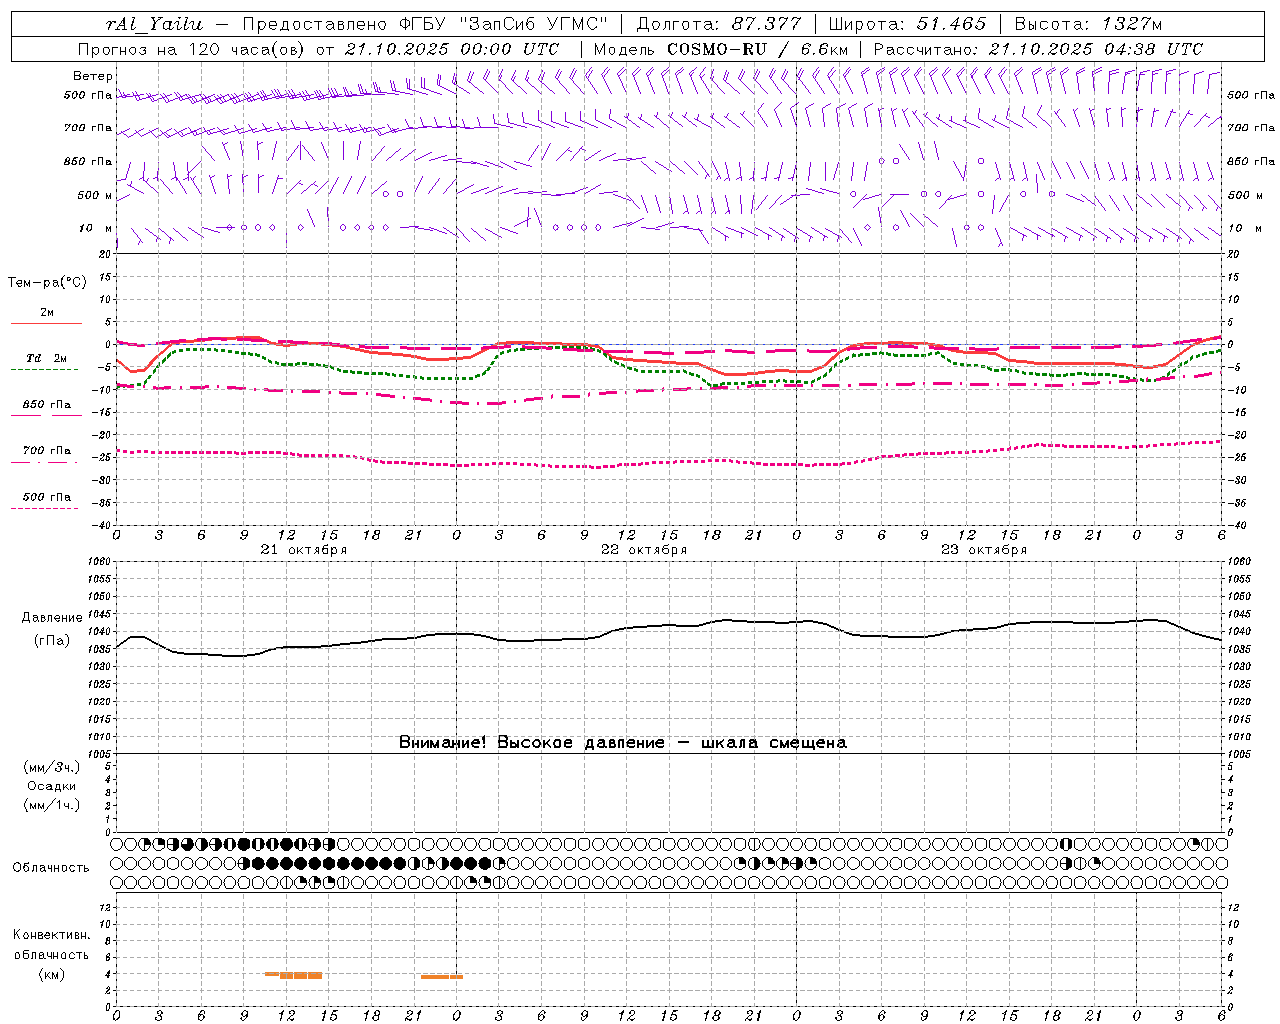
Task: Click the "22 октября" date label
Action: 644,550
